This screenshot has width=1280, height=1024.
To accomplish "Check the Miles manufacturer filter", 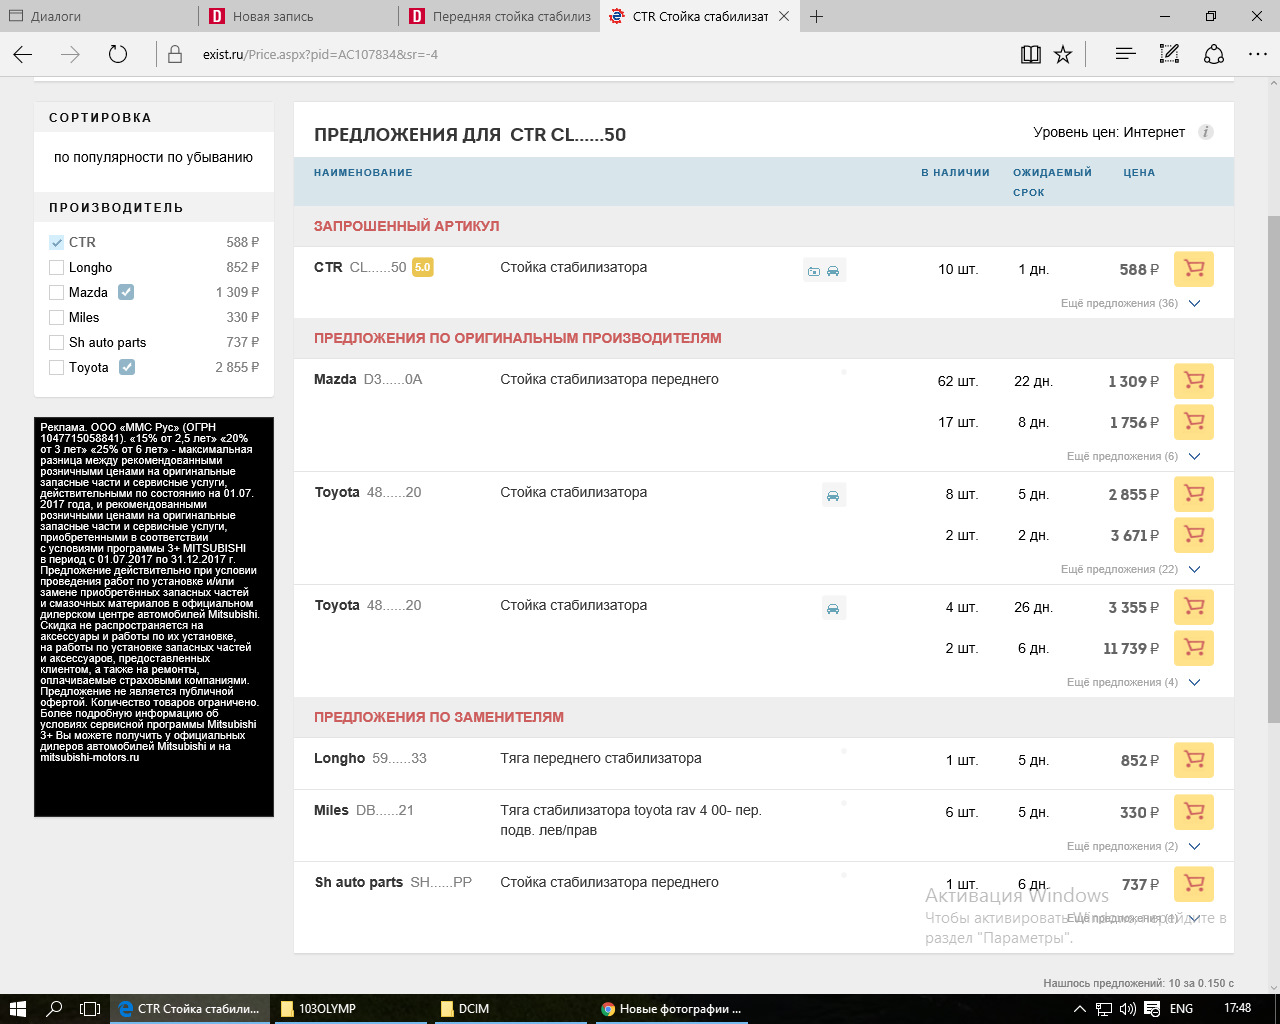I will 57,317.
